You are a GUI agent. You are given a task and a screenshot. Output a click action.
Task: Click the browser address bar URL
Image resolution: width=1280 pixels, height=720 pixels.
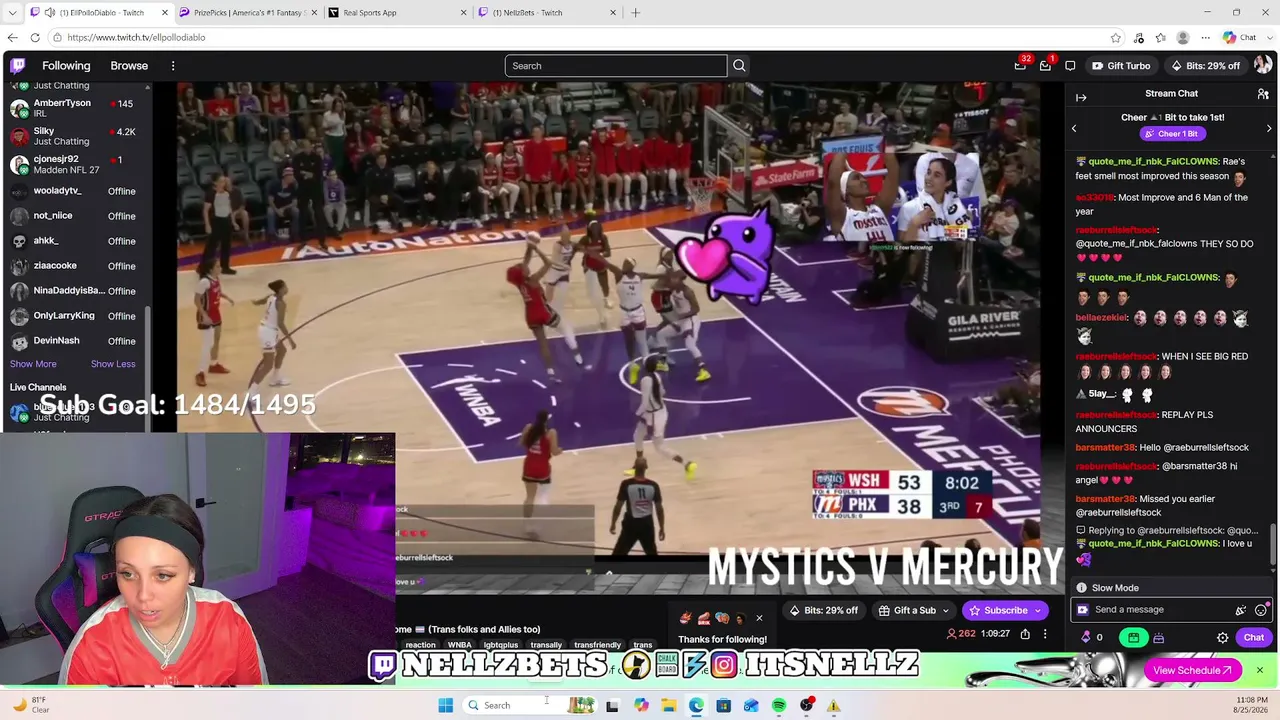pyautogui.click(x=137, y=38)
